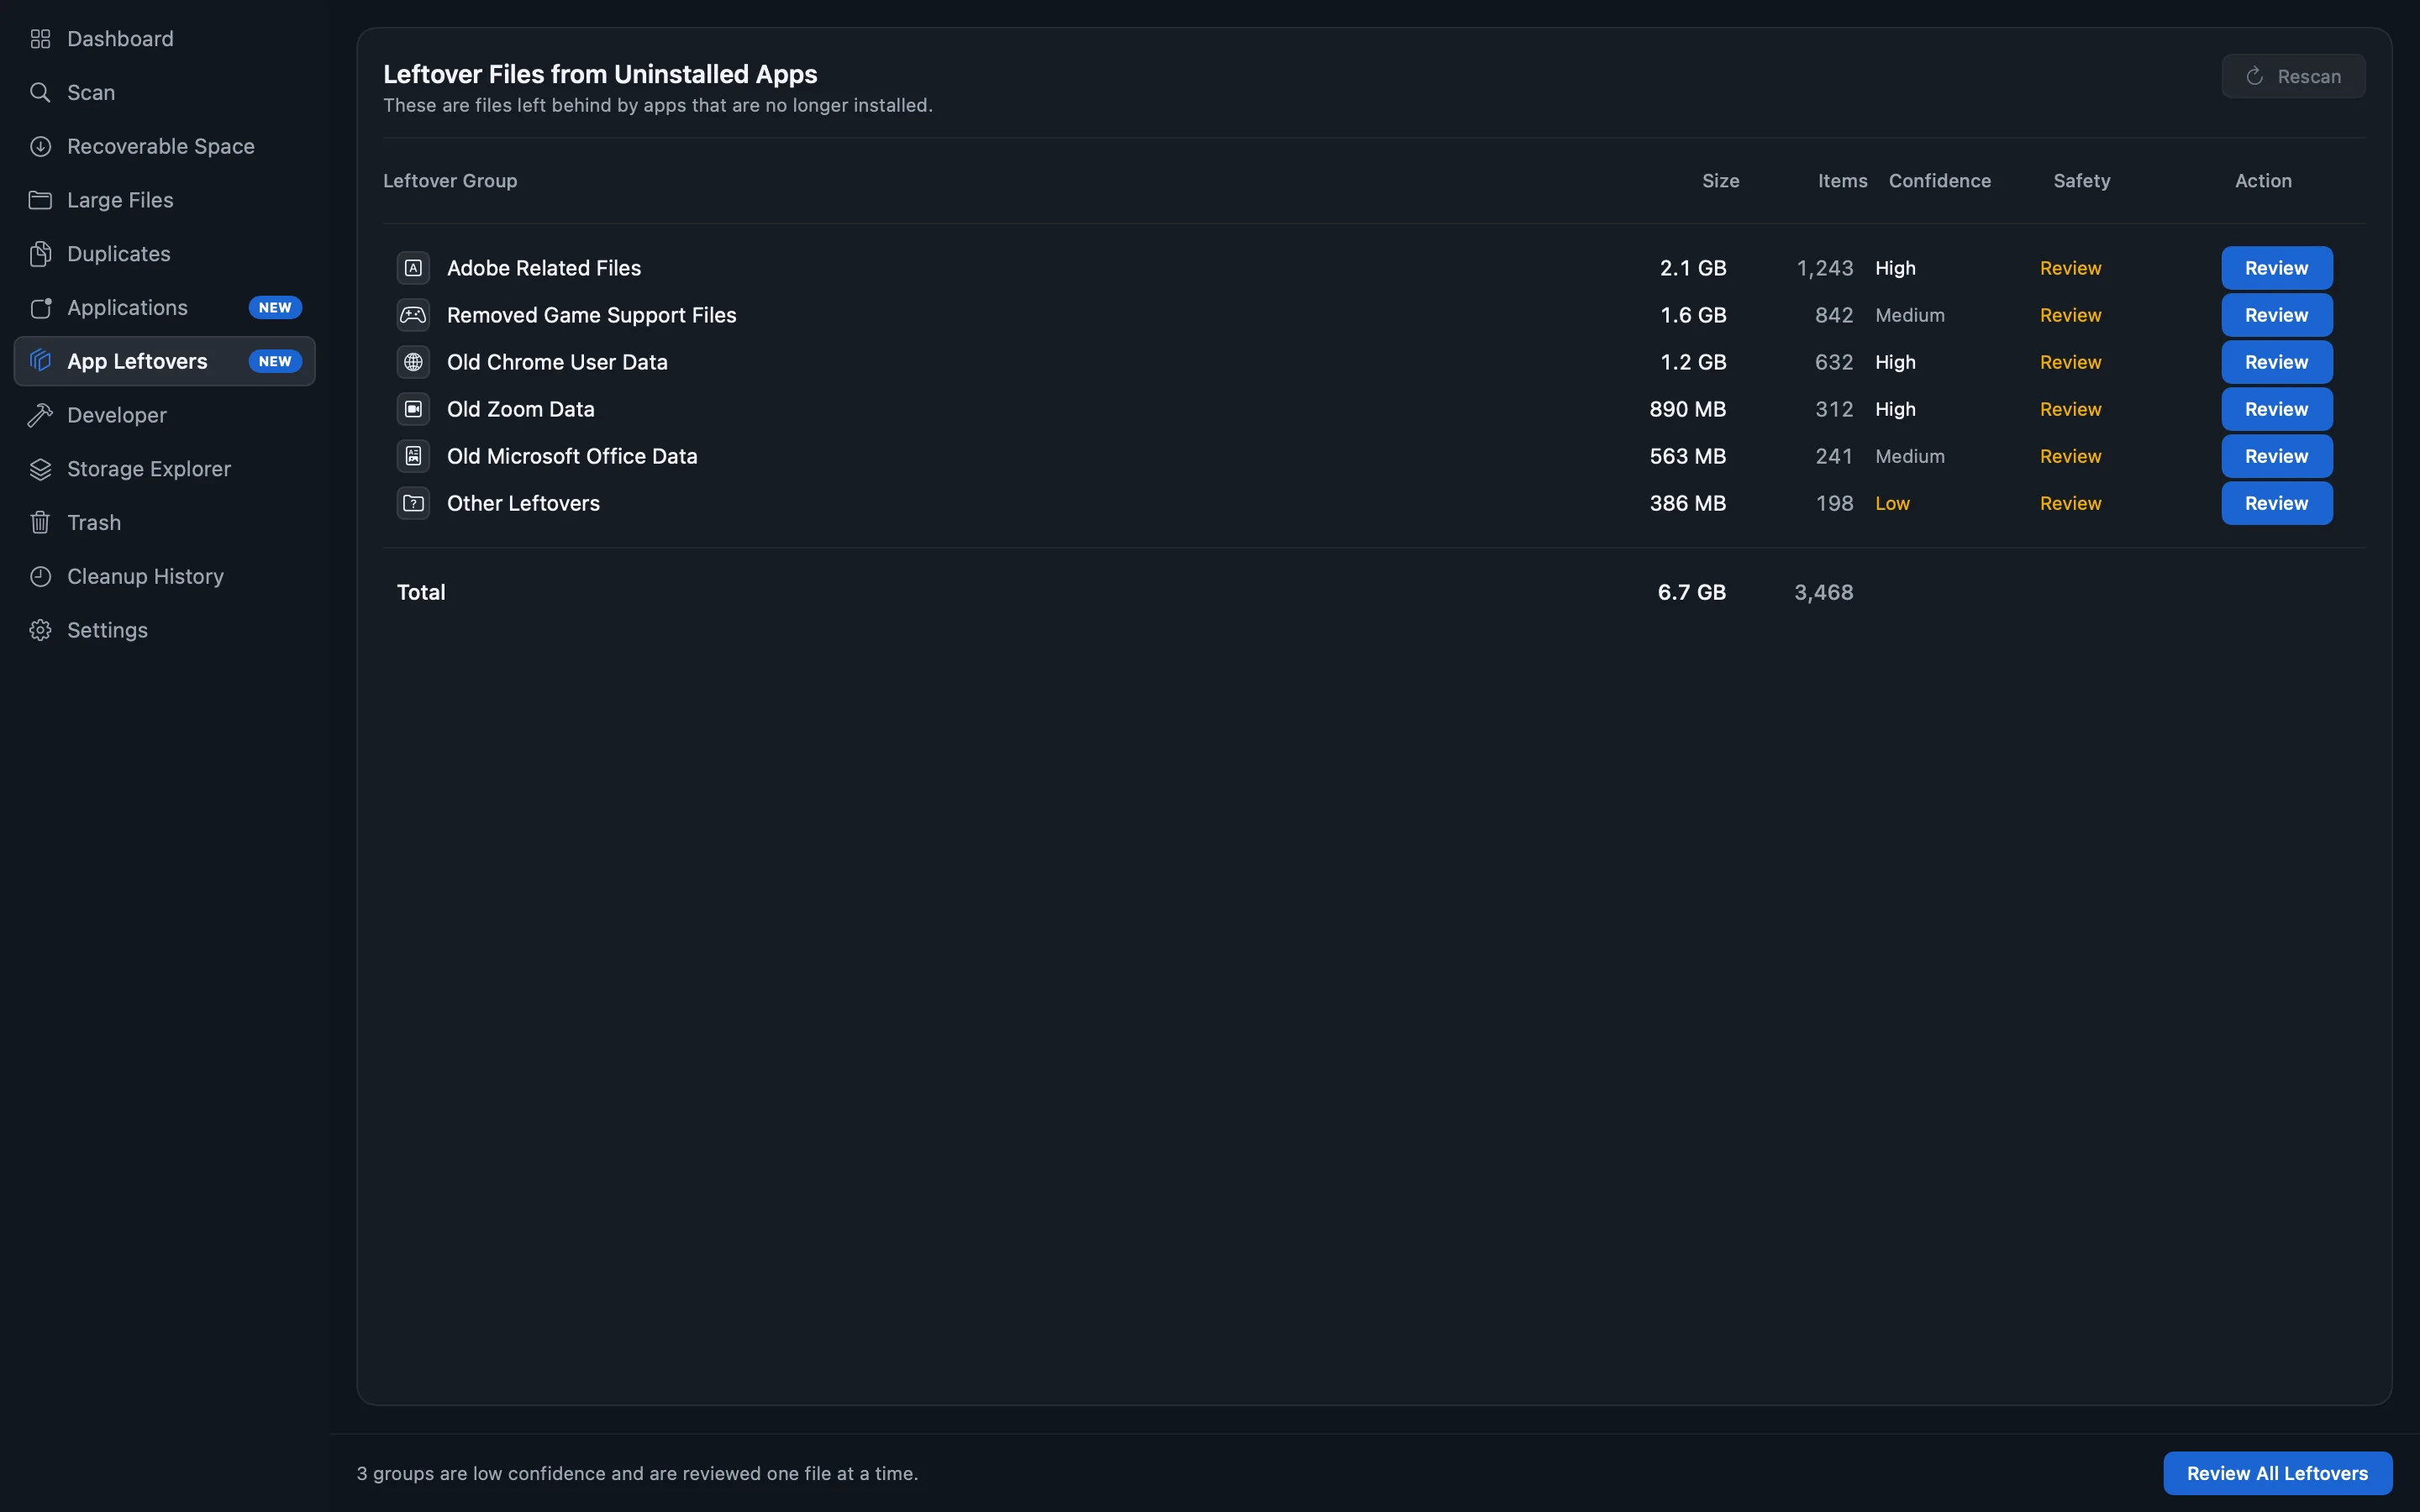Click the Size column header

1720,181
